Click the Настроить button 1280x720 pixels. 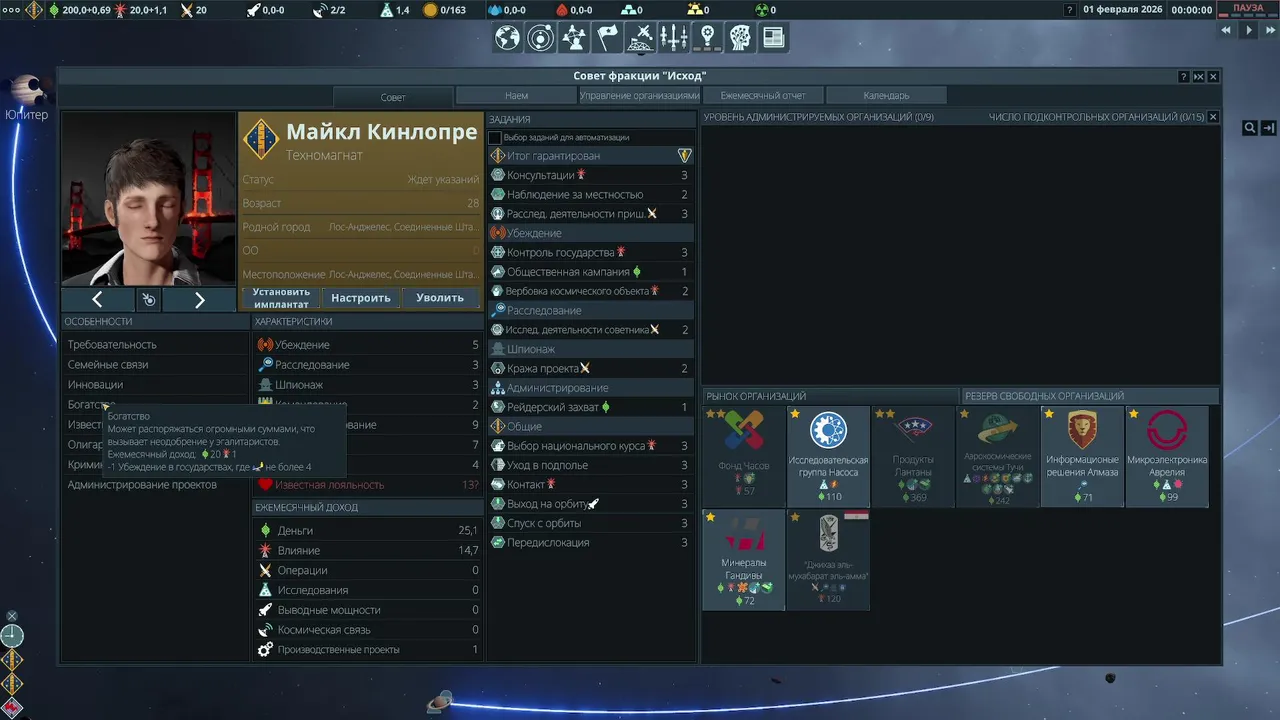point(361,298)
